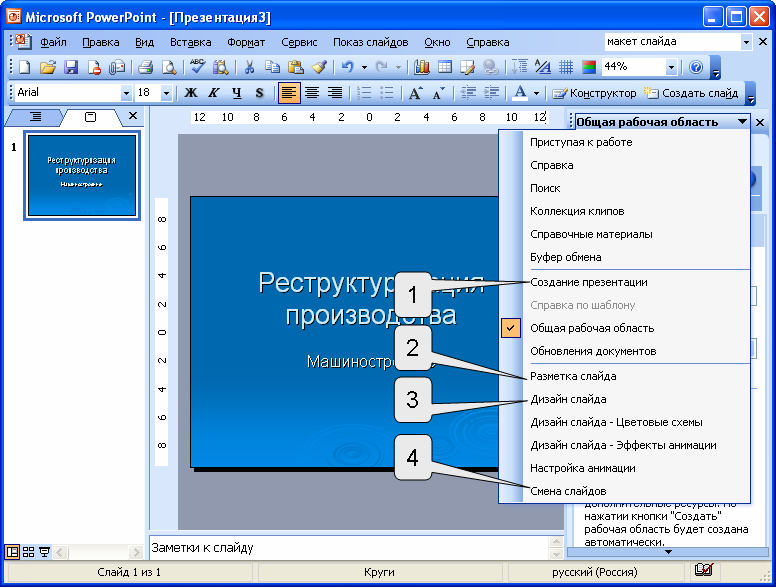Increase font size large A icon
The height and width of the screenshot is (587, 776).
pyautogui.click(x=415, y=93)
